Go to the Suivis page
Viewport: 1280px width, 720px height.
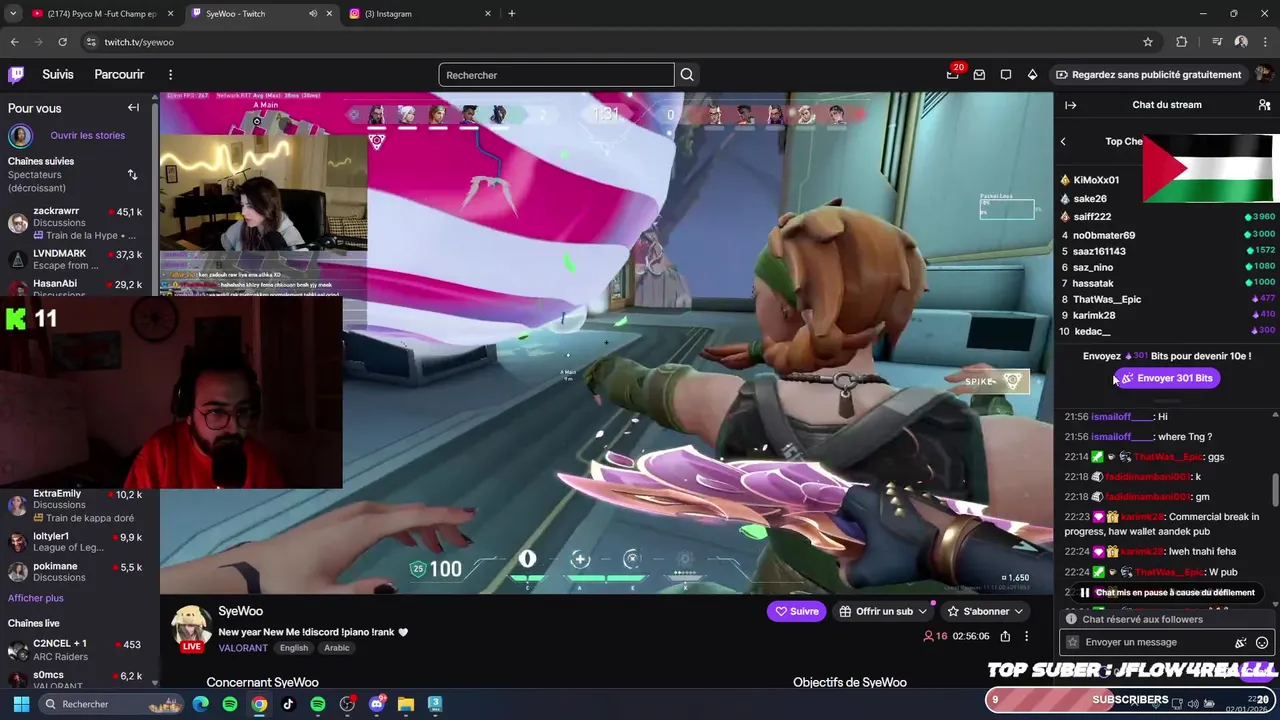(x=58, y=74)
